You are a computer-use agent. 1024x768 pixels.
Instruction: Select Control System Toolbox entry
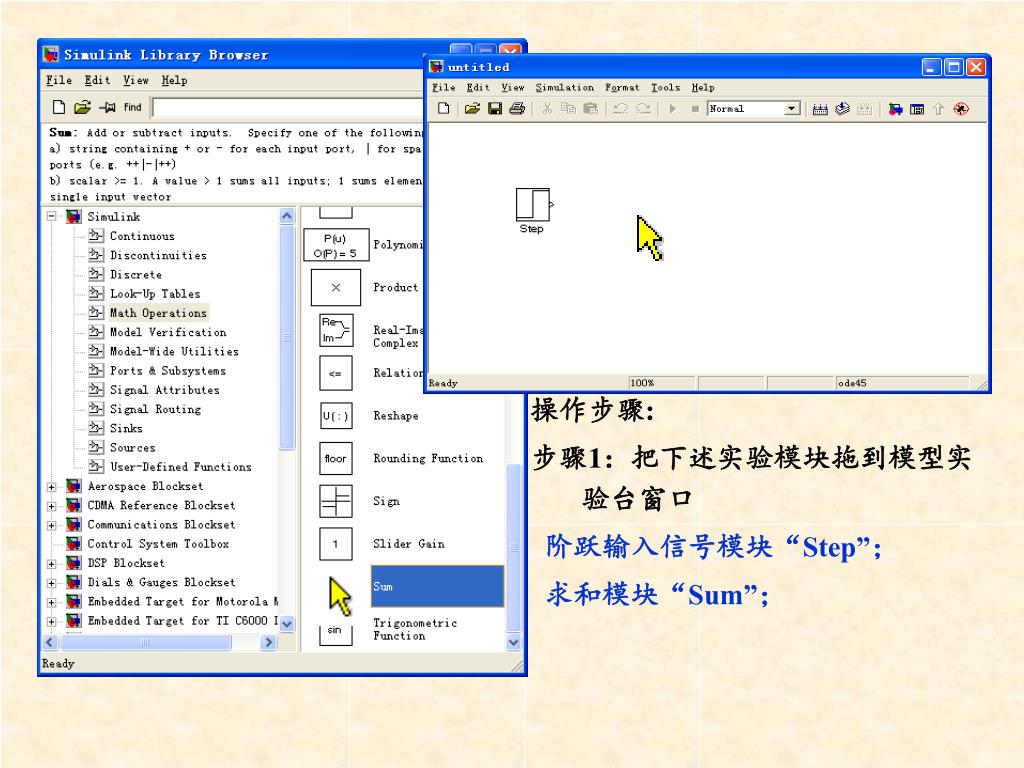pyautogui.click(x=158, y=544)
